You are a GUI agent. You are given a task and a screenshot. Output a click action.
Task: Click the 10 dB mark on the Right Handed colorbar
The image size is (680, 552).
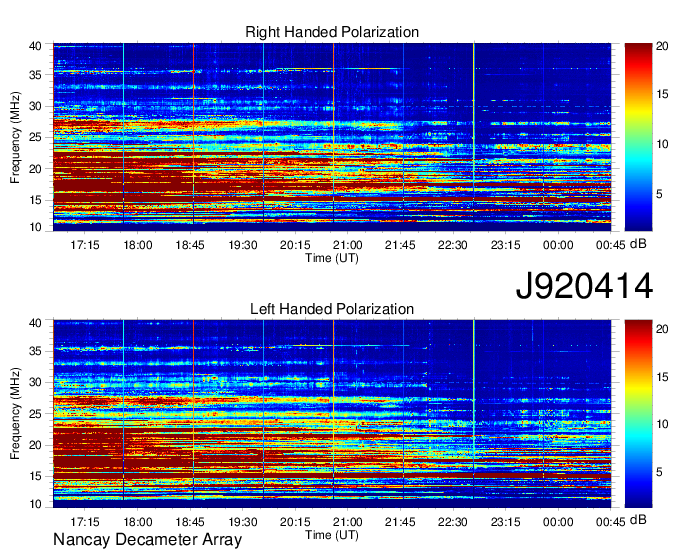click(x=662, y=144)
